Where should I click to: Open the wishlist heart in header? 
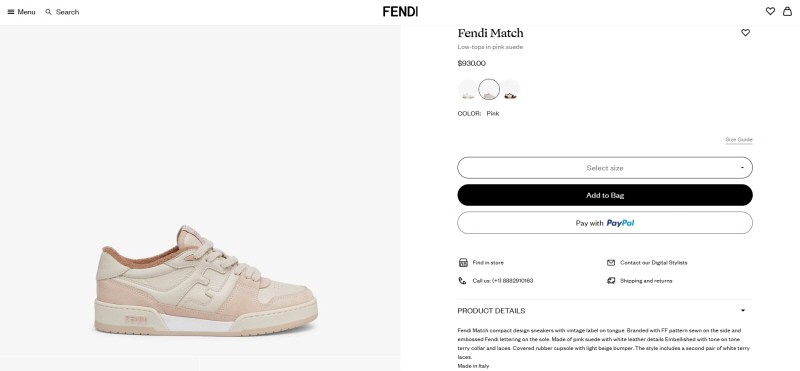coord(770,11)
